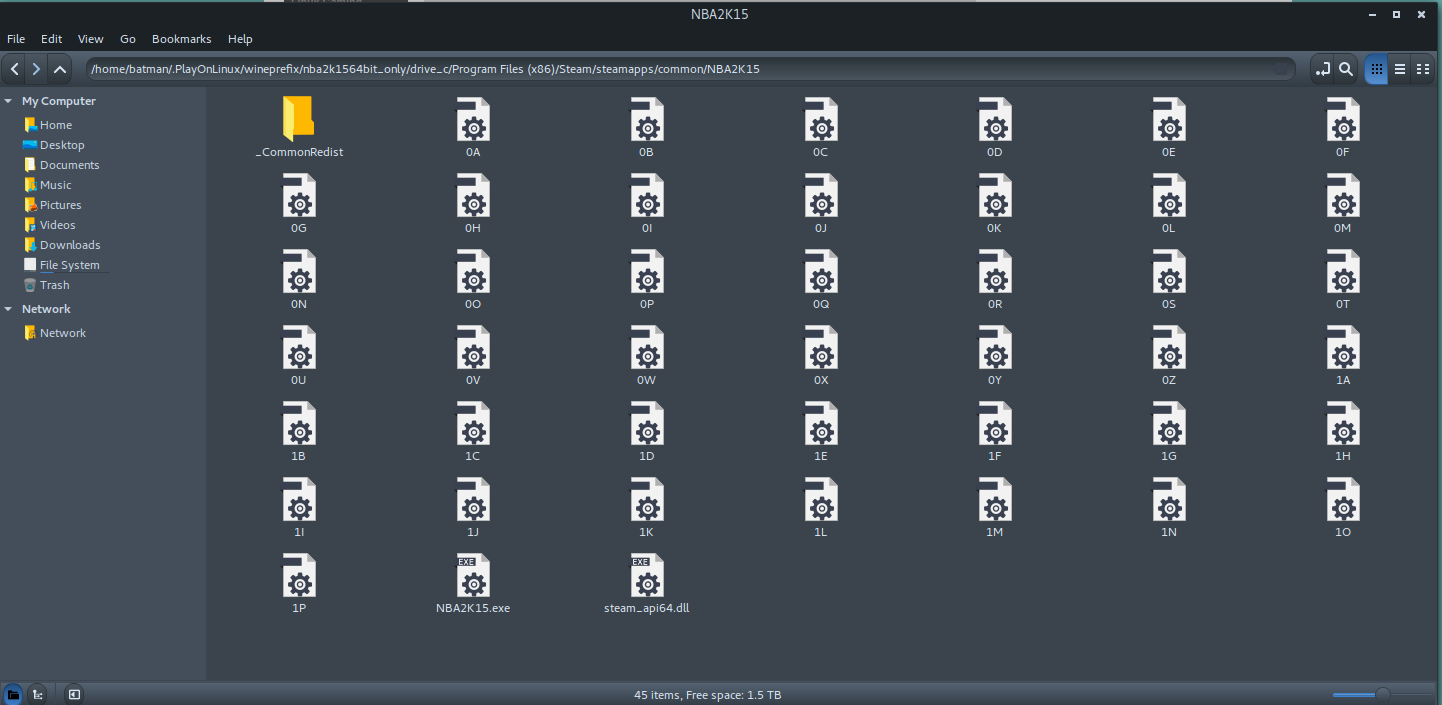Go forward with the right arrow button
The width and height of the screenshot is (1442, 705).
coord(36,69)
